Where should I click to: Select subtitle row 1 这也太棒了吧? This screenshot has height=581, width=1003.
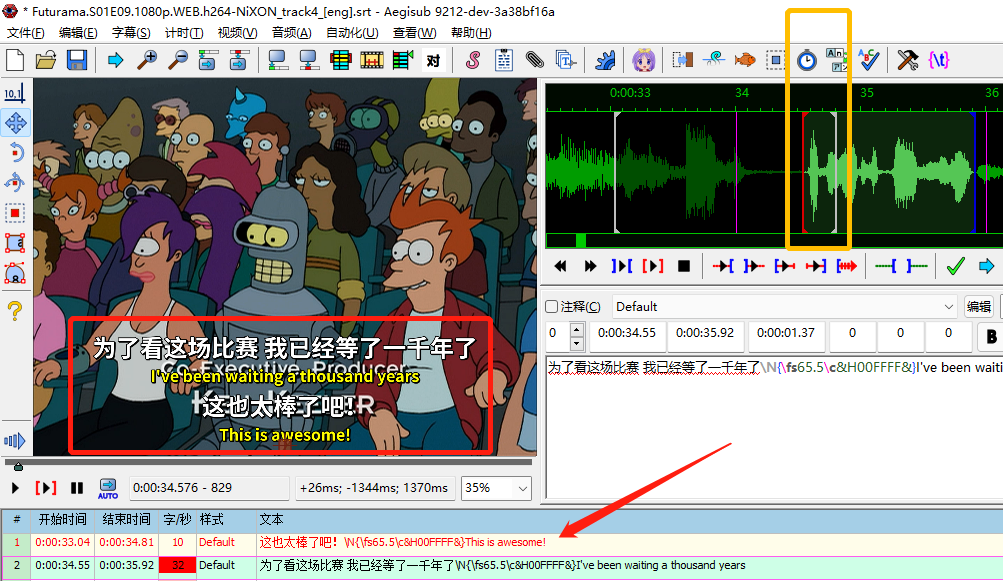click(400, 542)
